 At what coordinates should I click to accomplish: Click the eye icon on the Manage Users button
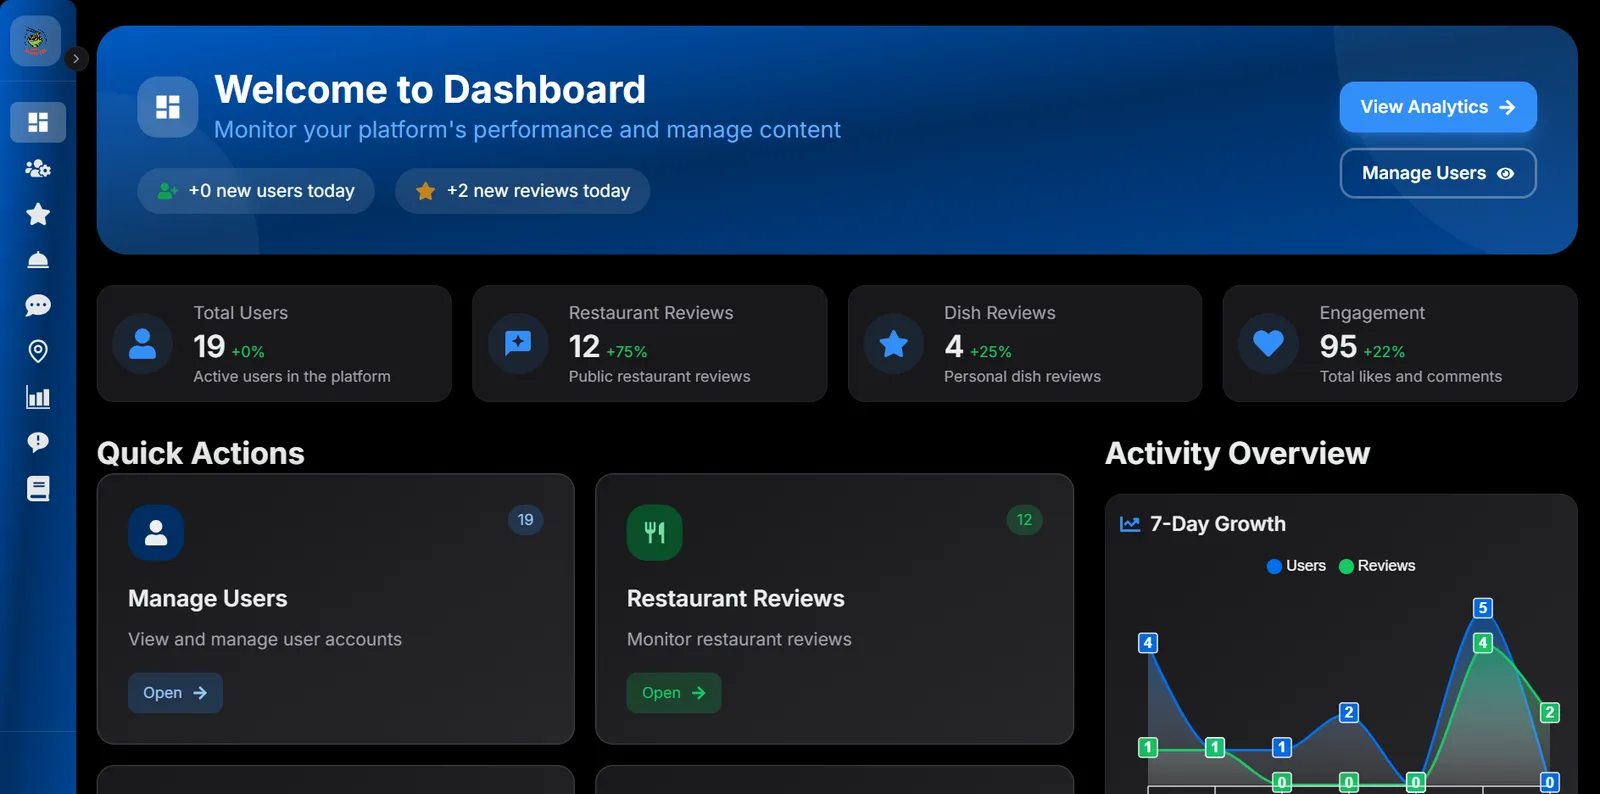click(x=1505, y=173)
